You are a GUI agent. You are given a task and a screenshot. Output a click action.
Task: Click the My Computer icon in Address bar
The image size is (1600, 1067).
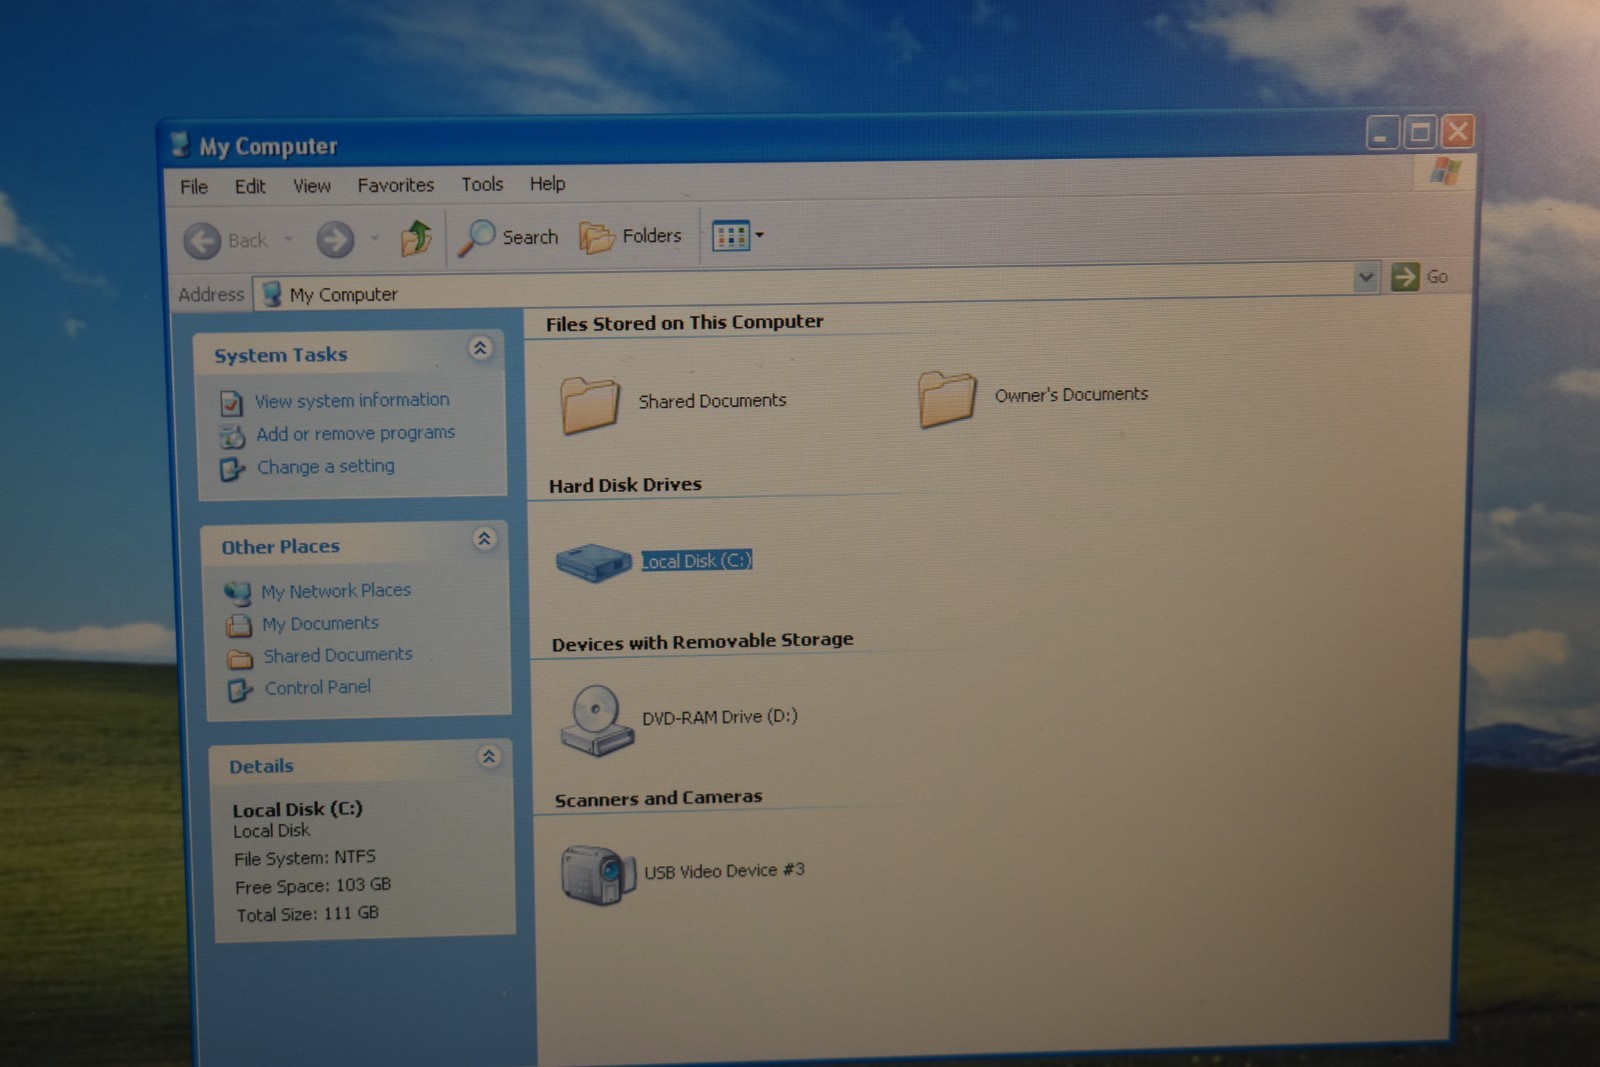tap(271, 294)
